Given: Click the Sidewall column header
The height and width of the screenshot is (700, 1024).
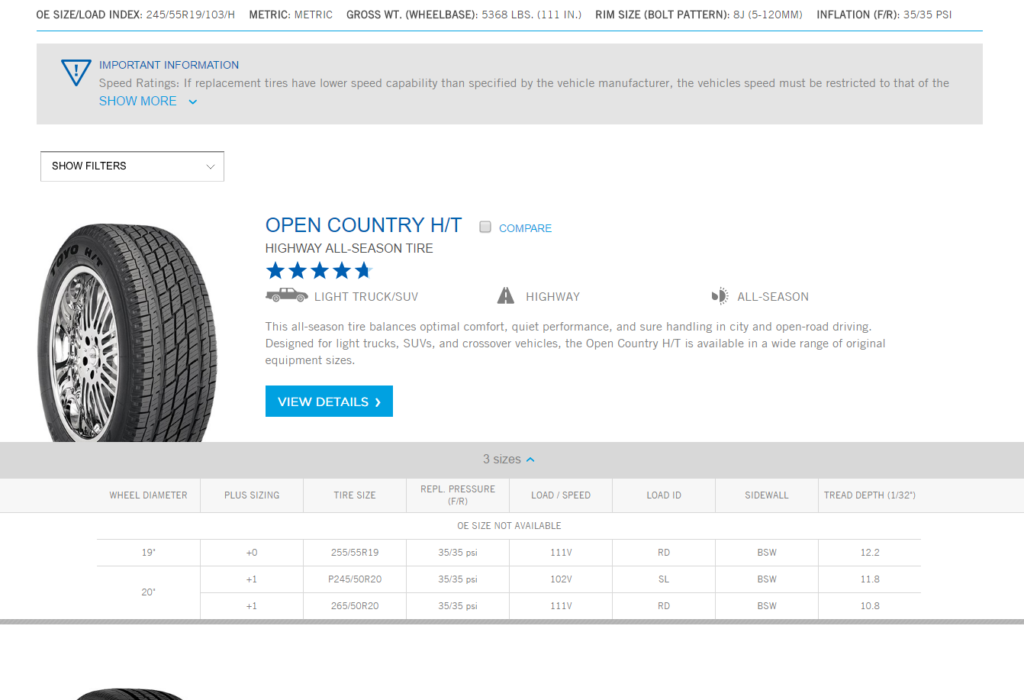Looking at the screenshot, I should pyautogui.click(x=767, y=495).
